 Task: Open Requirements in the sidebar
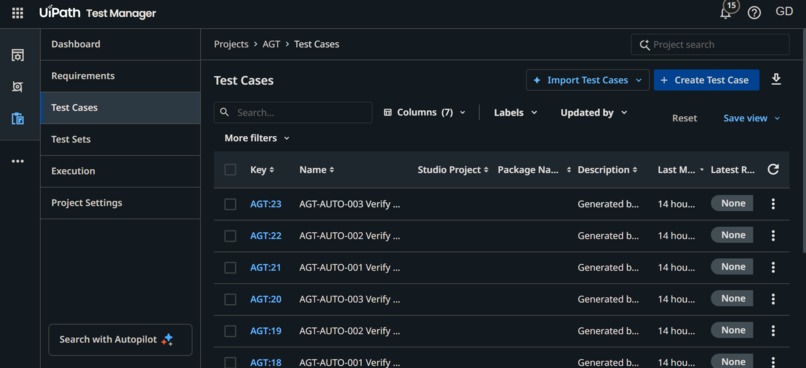tap(120, 76)
